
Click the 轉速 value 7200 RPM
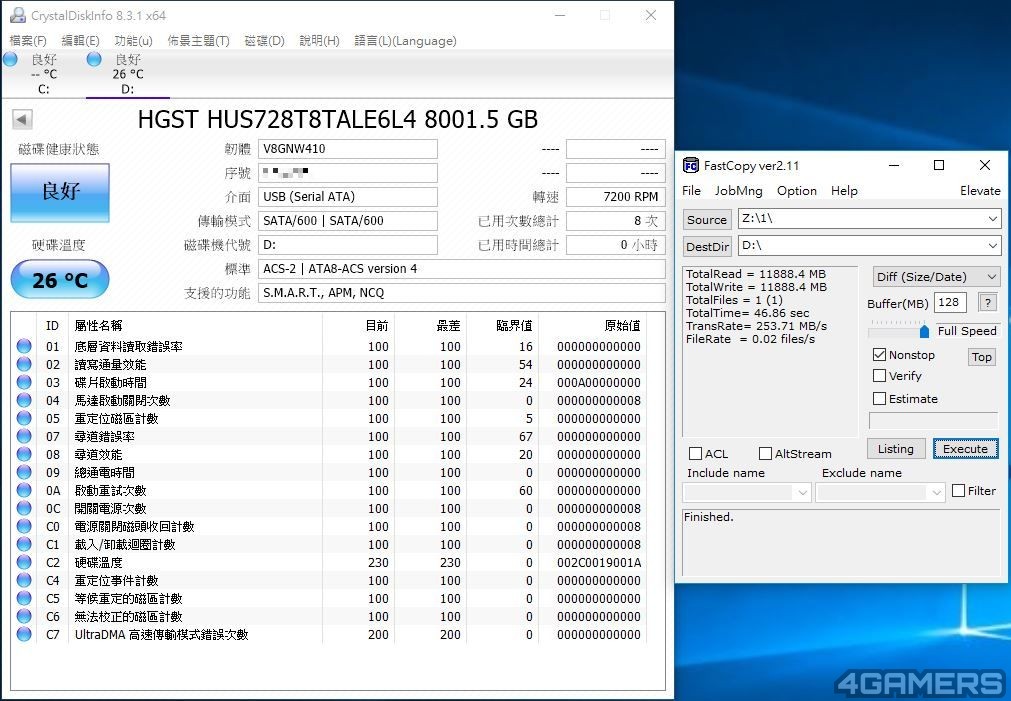pyautogui.click(x=616, y=197)
